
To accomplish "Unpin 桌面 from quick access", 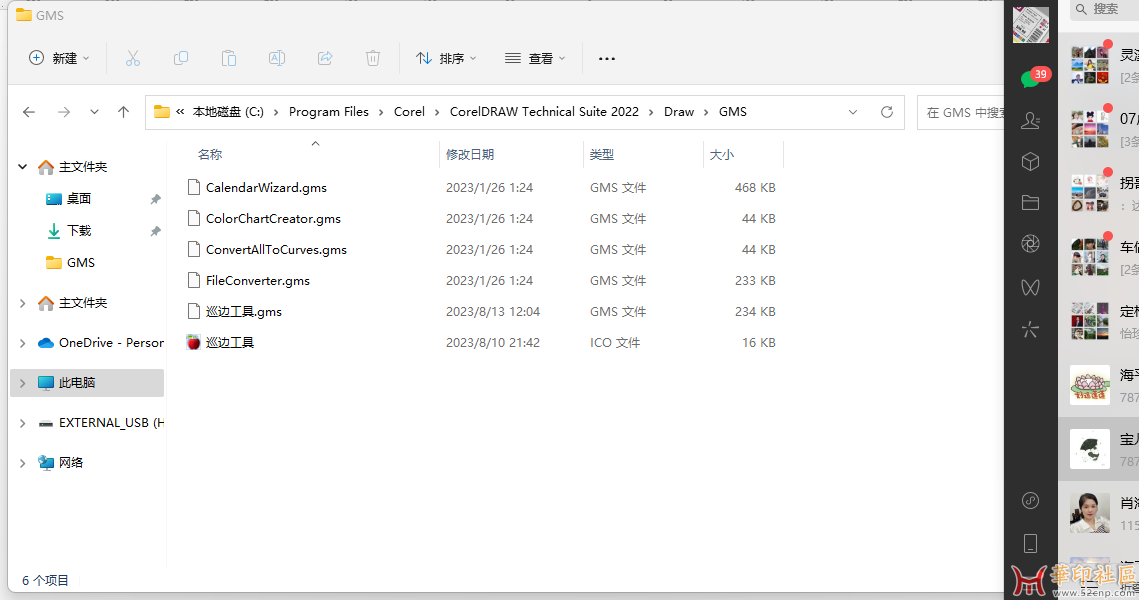I will (155, 199).
